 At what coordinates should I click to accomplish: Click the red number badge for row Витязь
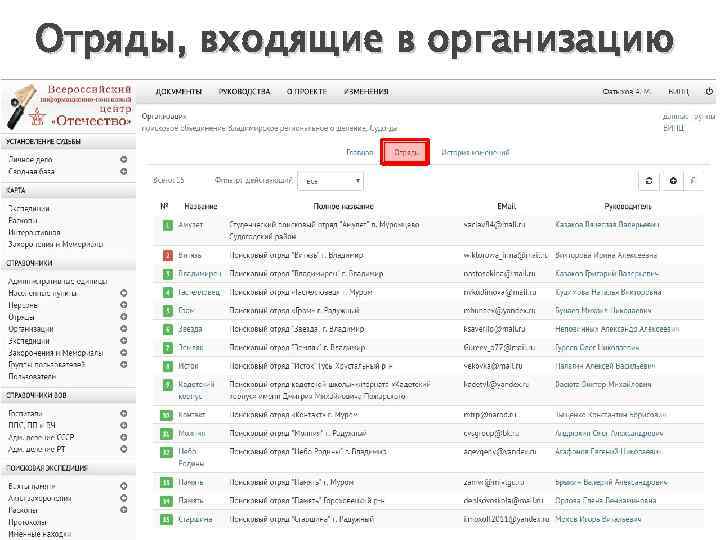click(168, 255)
